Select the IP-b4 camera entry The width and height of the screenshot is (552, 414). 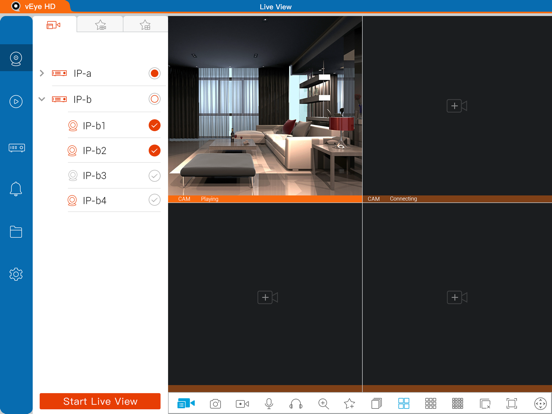tap(114, 200)
